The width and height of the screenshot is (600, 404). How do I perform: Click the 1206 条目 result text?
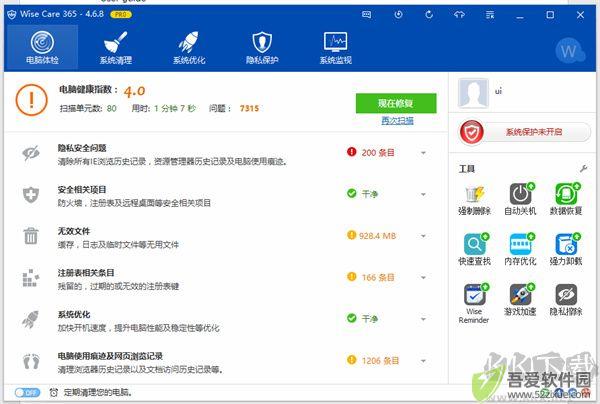coord(380,360)
